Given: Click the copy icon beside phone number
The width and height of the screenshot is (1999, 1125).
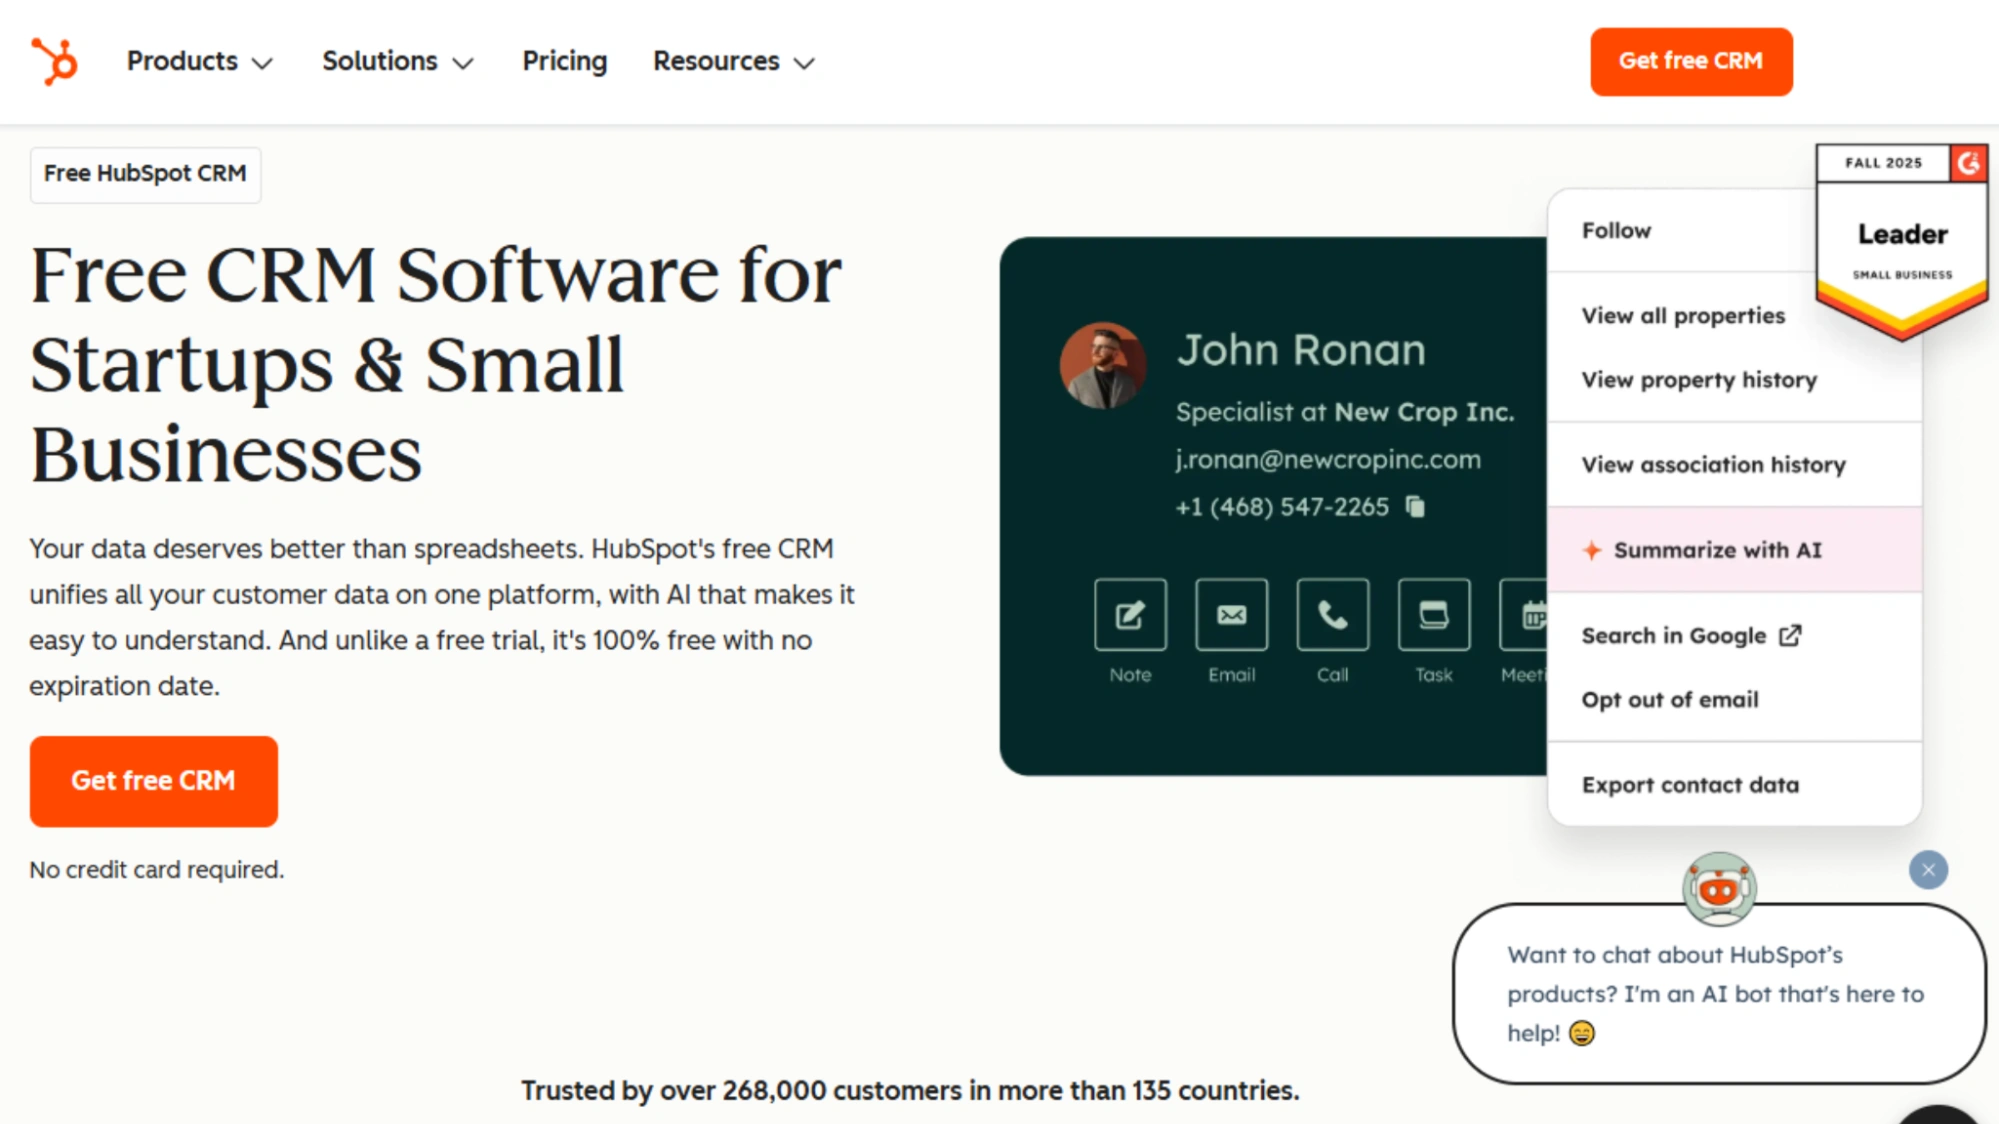Looking at the screenshot, I should click(x=1415, y=507).
